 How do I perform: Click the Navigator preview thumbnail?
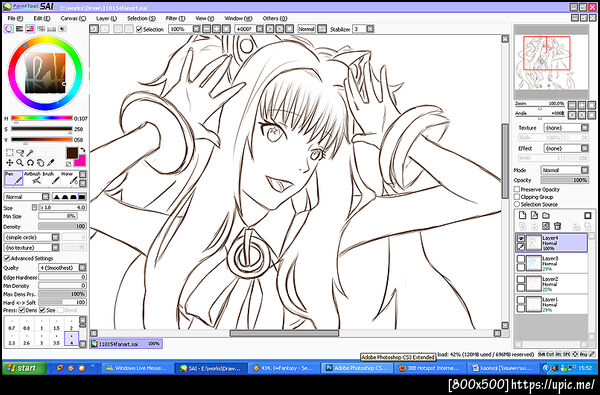[x=551, y=63]
